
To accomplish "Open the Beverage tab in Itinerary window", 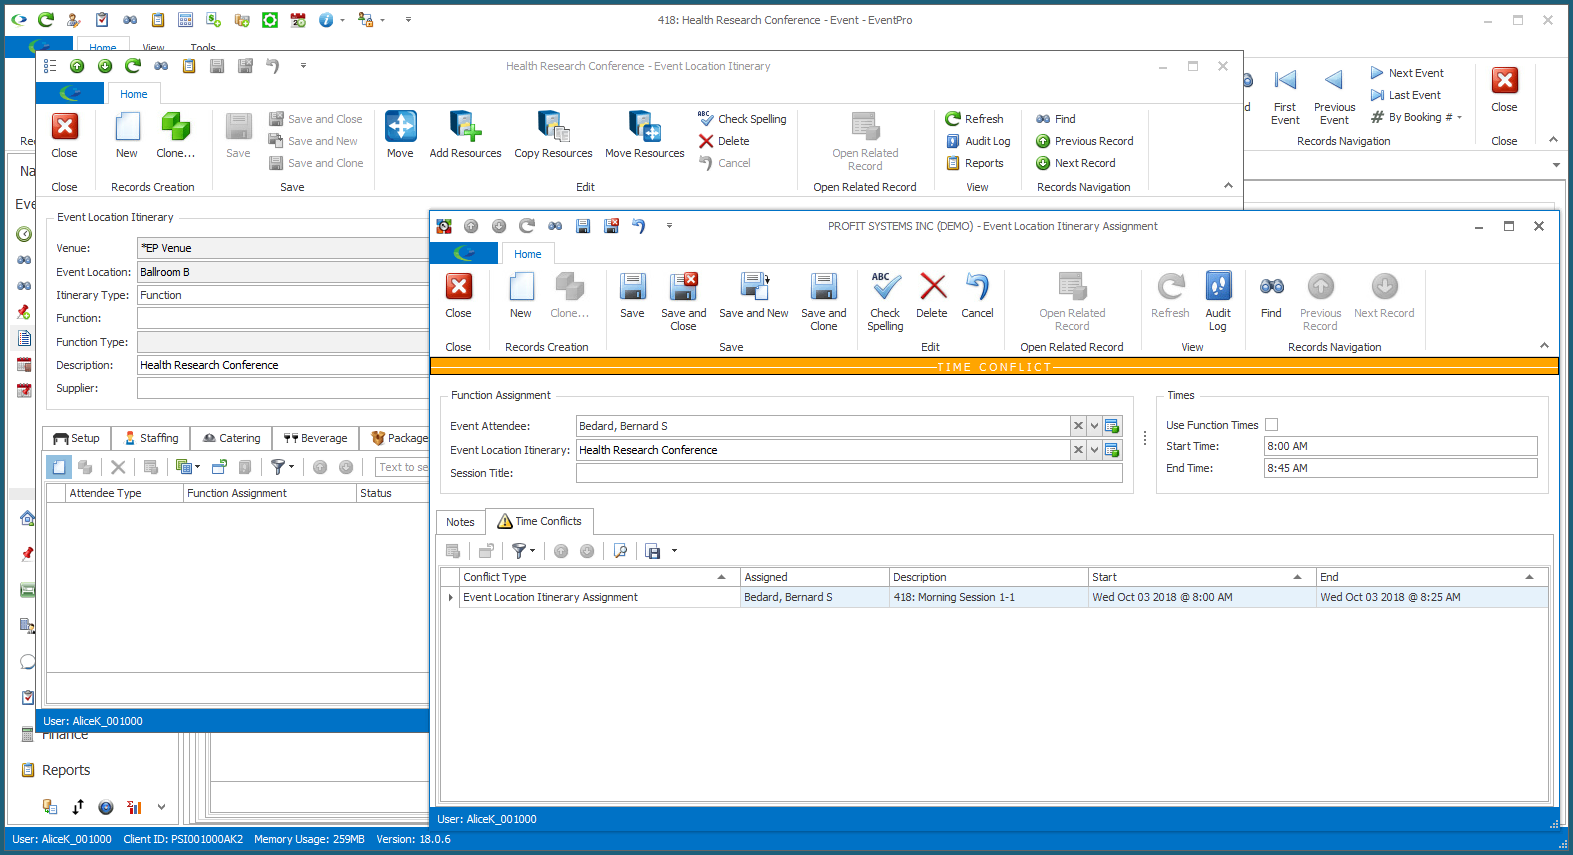I will [315, 438].
